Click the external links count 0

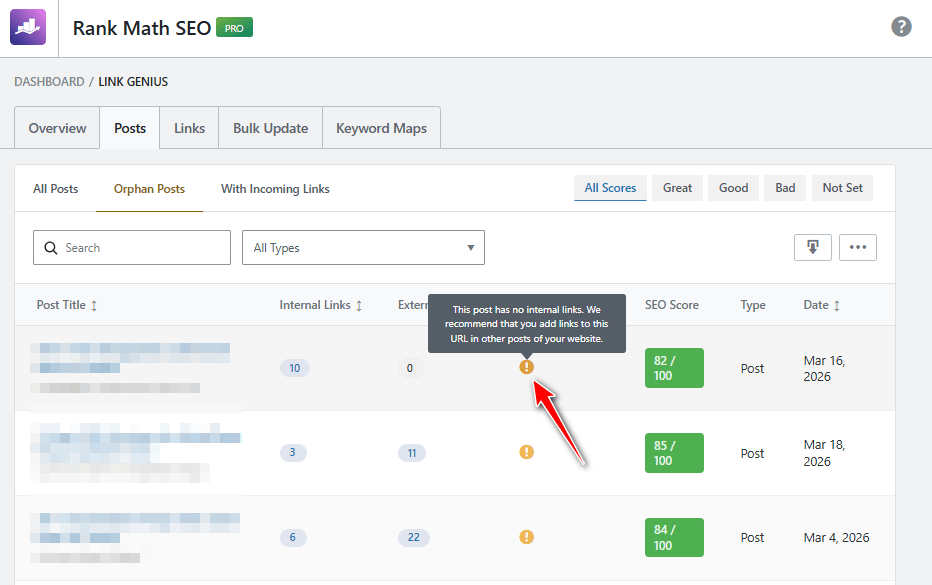pos(410,368)
